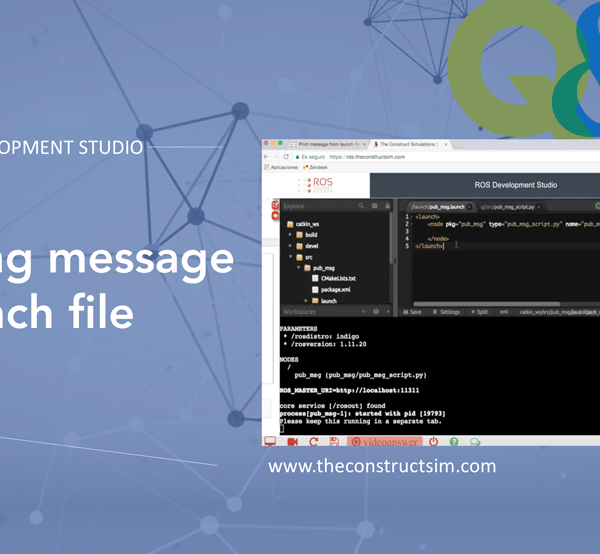Click the catkin_ws folder icon
The image size is (600, 554).
[x=290, y=224]
